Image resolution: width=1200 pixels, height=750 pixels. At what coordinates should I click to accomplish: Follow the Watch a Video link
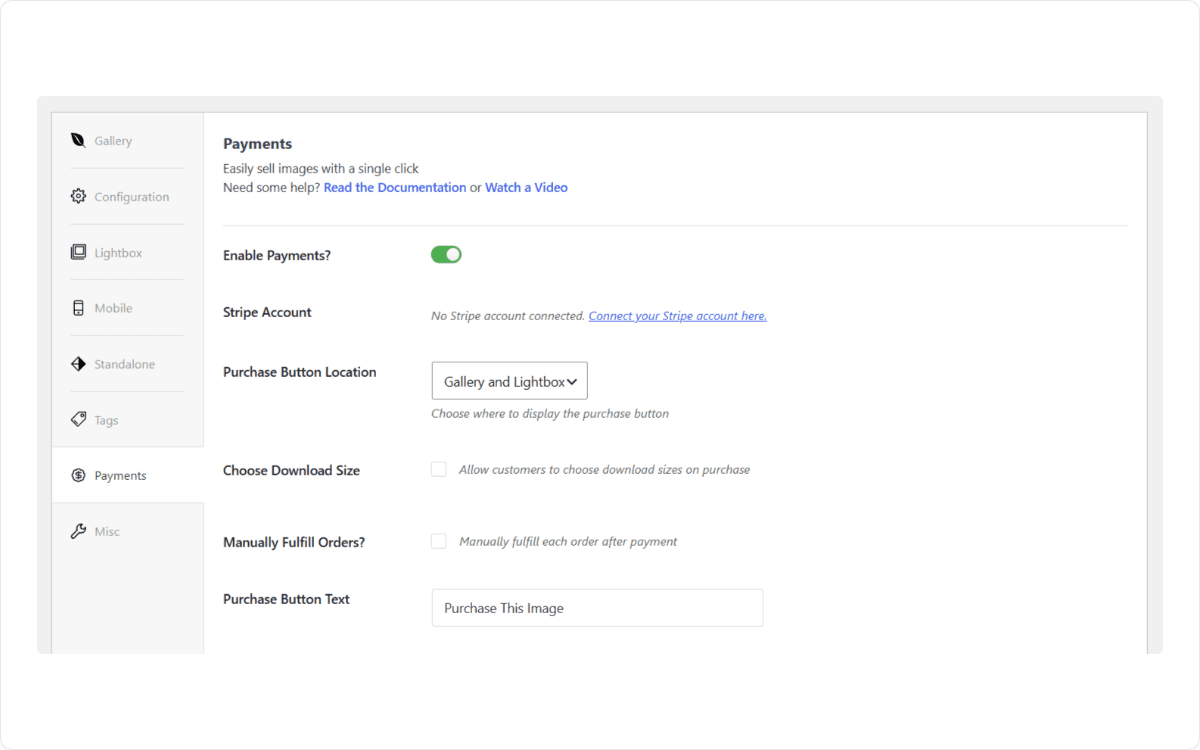526,187
